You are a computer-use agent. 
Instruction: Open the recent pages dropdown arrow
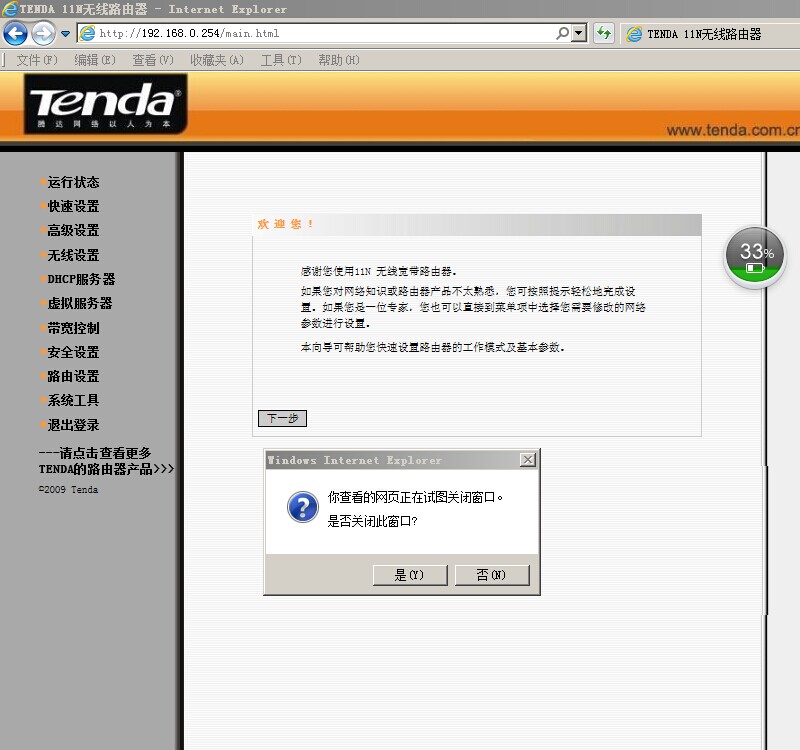tap(65, 34)
